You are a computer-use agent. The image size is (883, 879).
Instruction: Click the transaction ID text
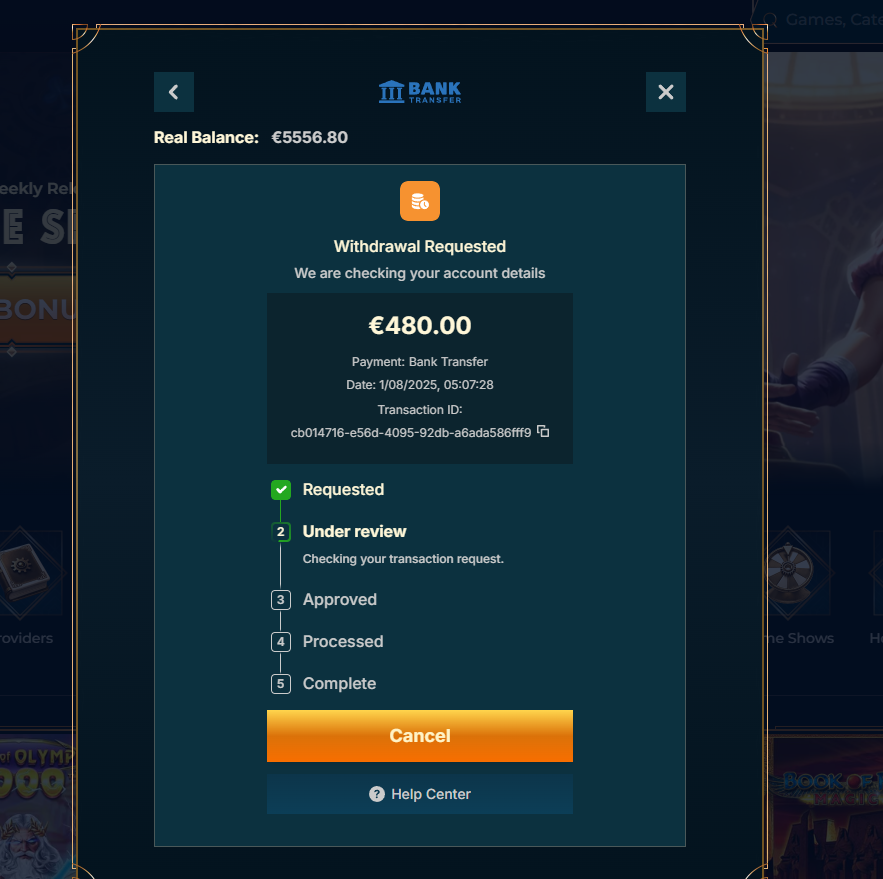pyautogui.click(x=411, y=432)
